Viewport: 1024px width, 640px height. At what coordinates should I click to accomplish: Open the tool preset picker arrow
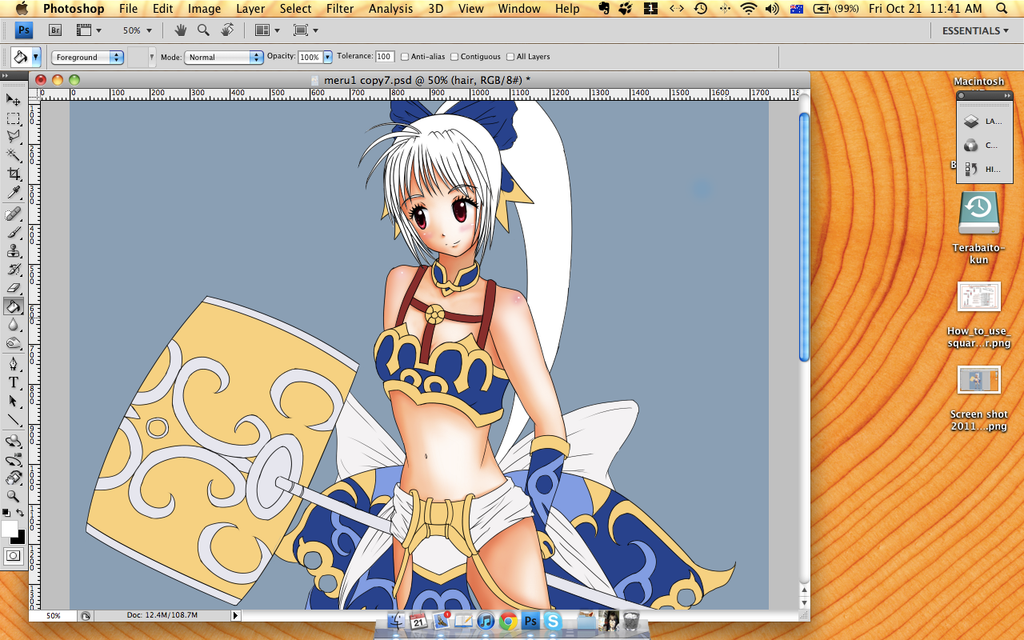pos(36,57)
